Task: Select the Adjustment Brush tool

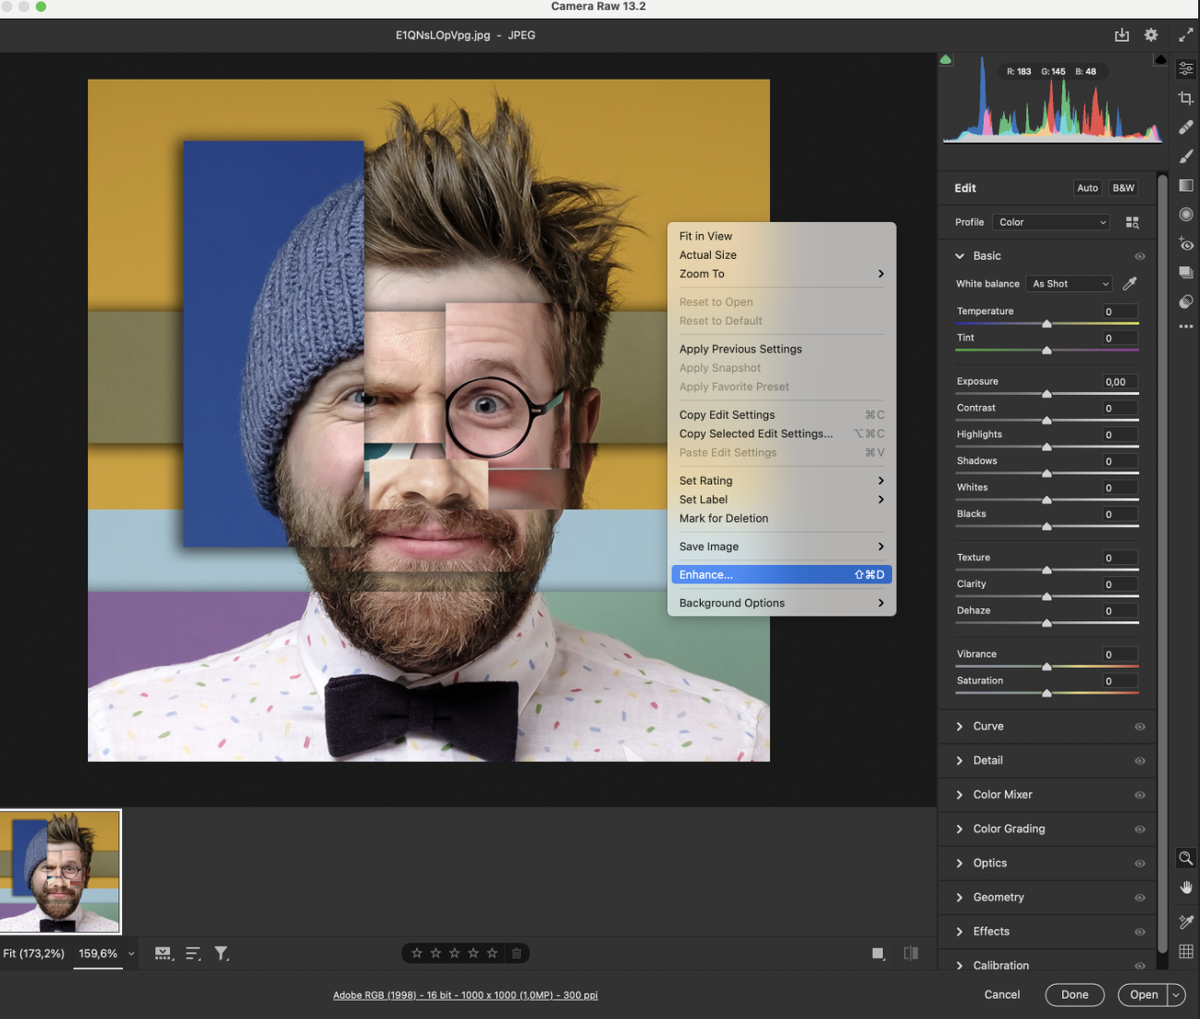Action: coord(1186,156)
